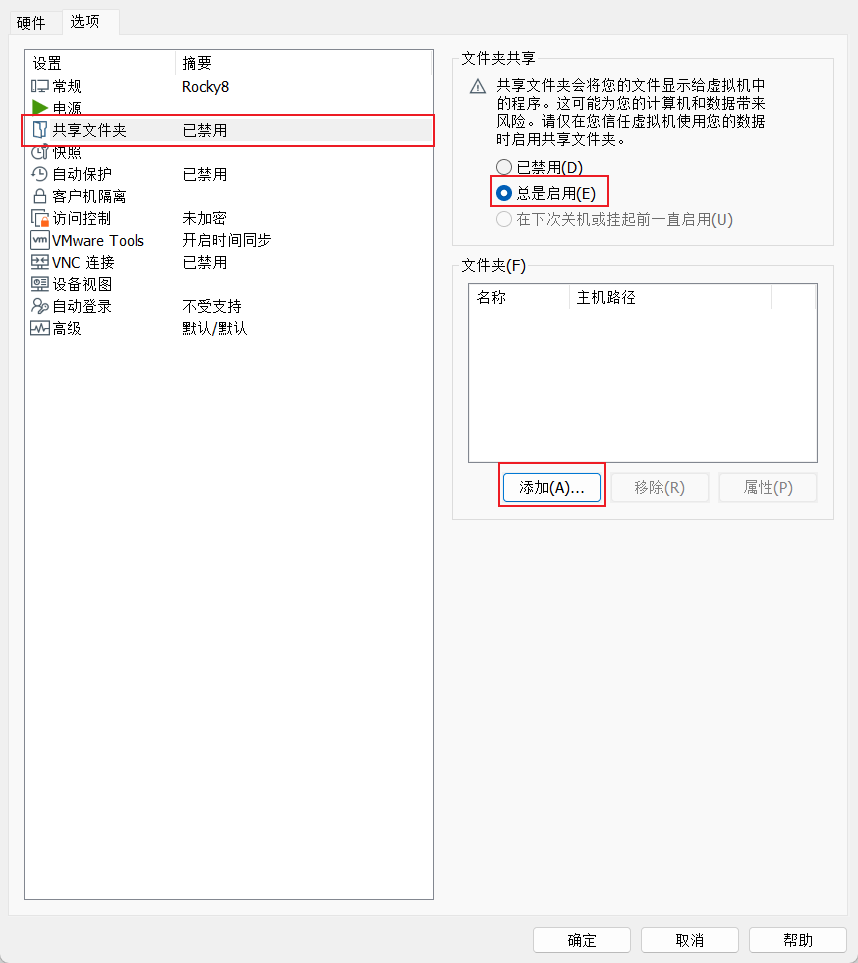Screen dimensions: 858x963
Task: Confirm settings with 确定 button
Action: coord(581,940)
